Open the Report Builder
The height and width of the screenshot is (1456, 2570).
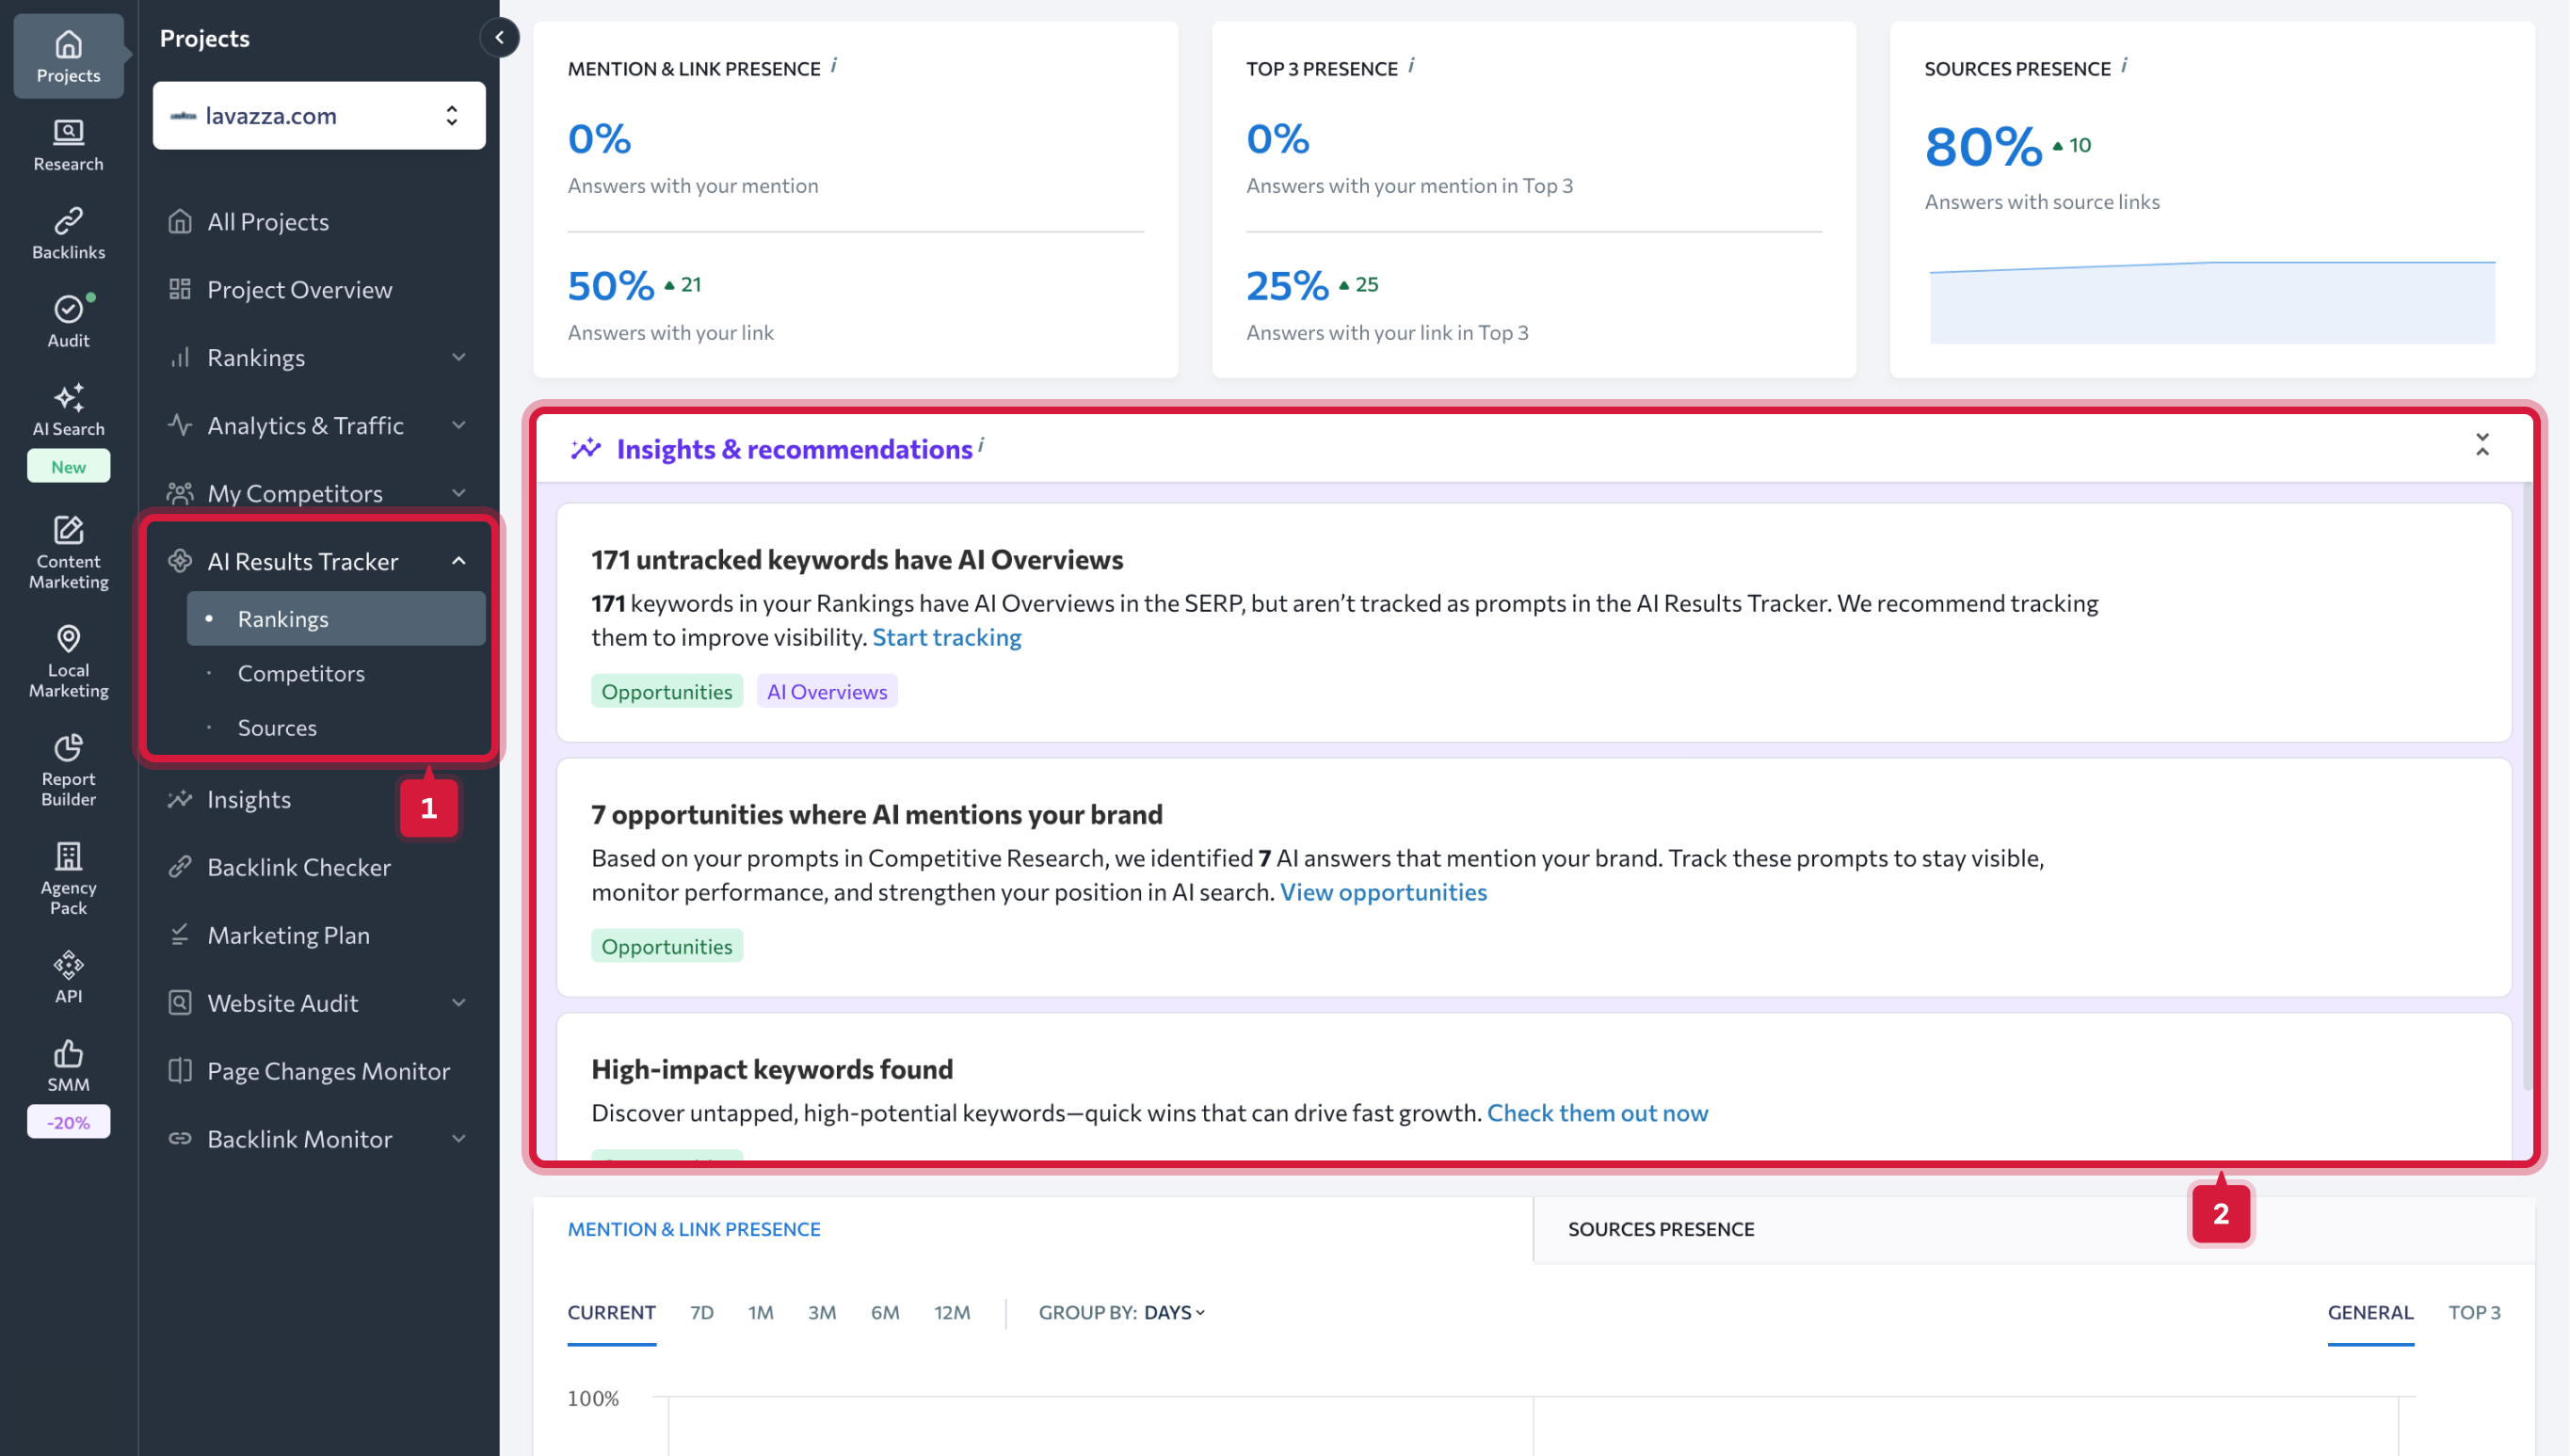point(67,768)
